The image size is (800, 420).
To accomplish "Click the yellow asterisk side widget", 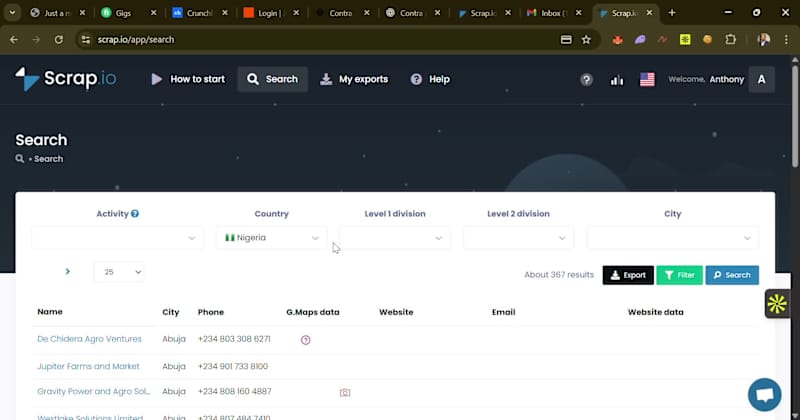I will click(777, 304).
